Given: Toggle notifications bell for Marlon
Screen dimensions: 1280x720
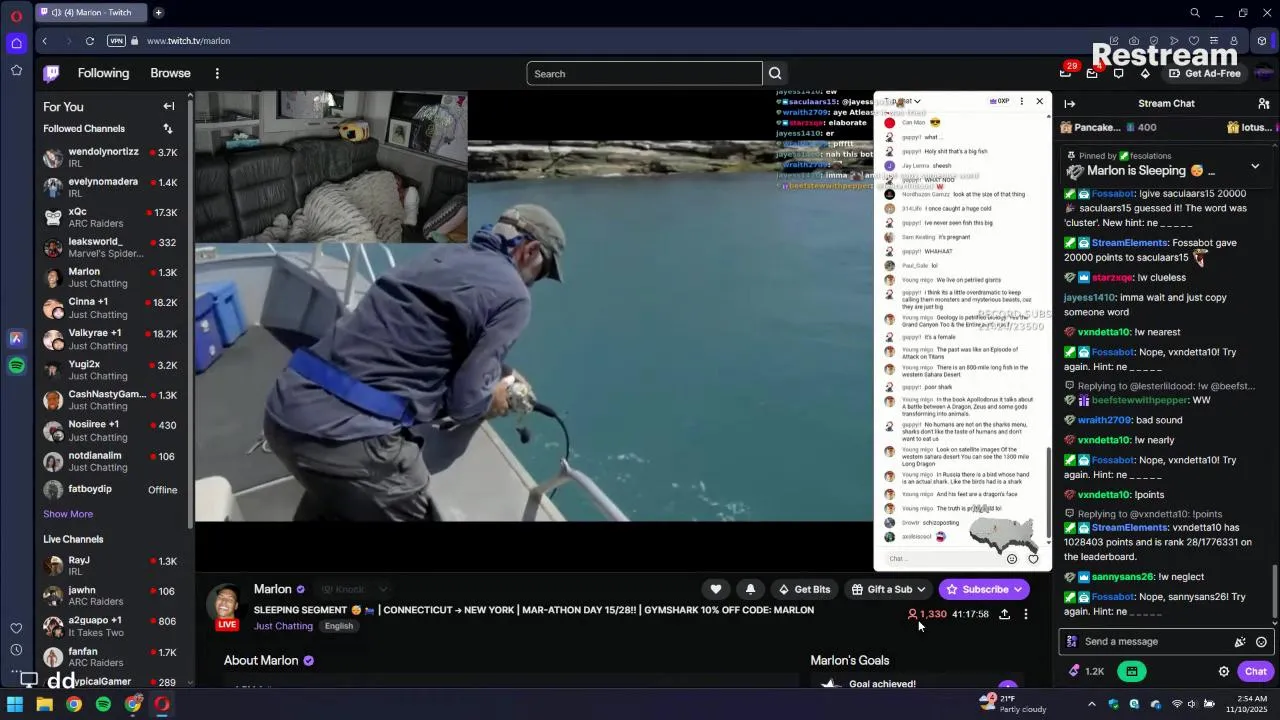Looking at the screenshot, I should click(750, 589).
